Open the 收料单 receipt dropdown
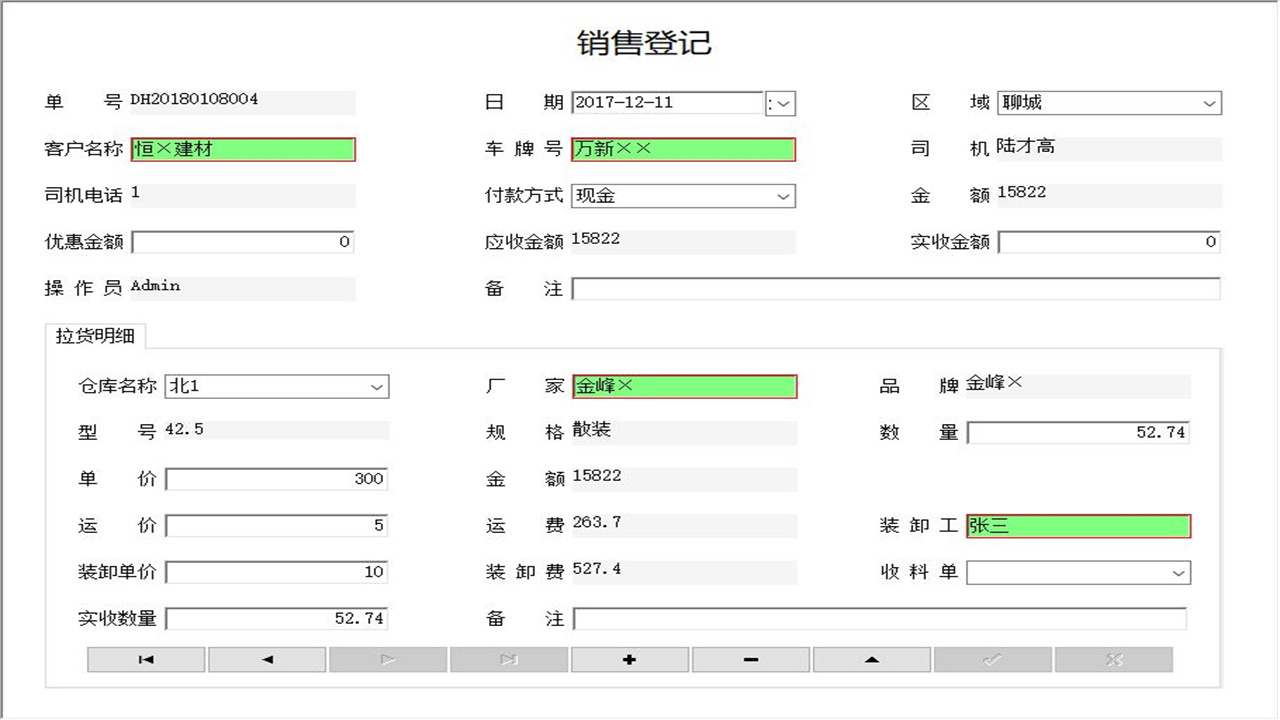This screenshot has height=720, width=1280. [x=1180, y=572]
